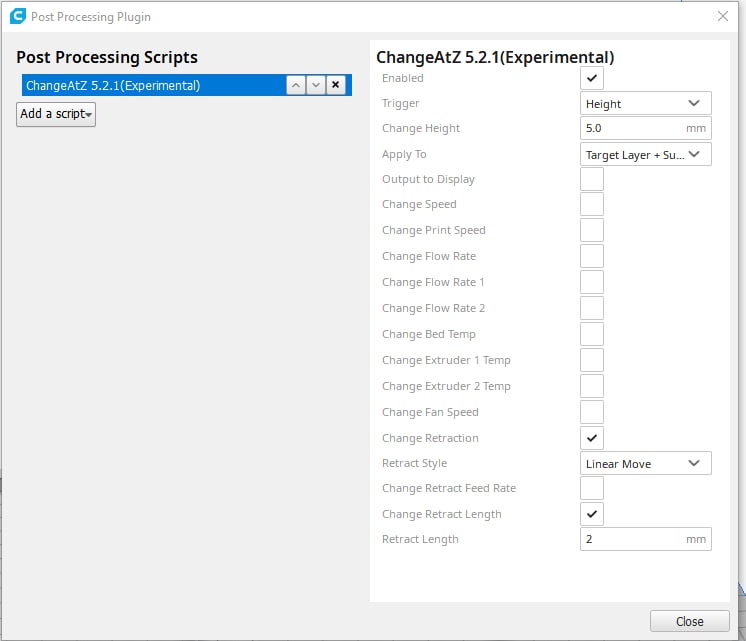Screen dimensions: 746x641
Task: Click the Retract Style label
Action: [414, 463]
